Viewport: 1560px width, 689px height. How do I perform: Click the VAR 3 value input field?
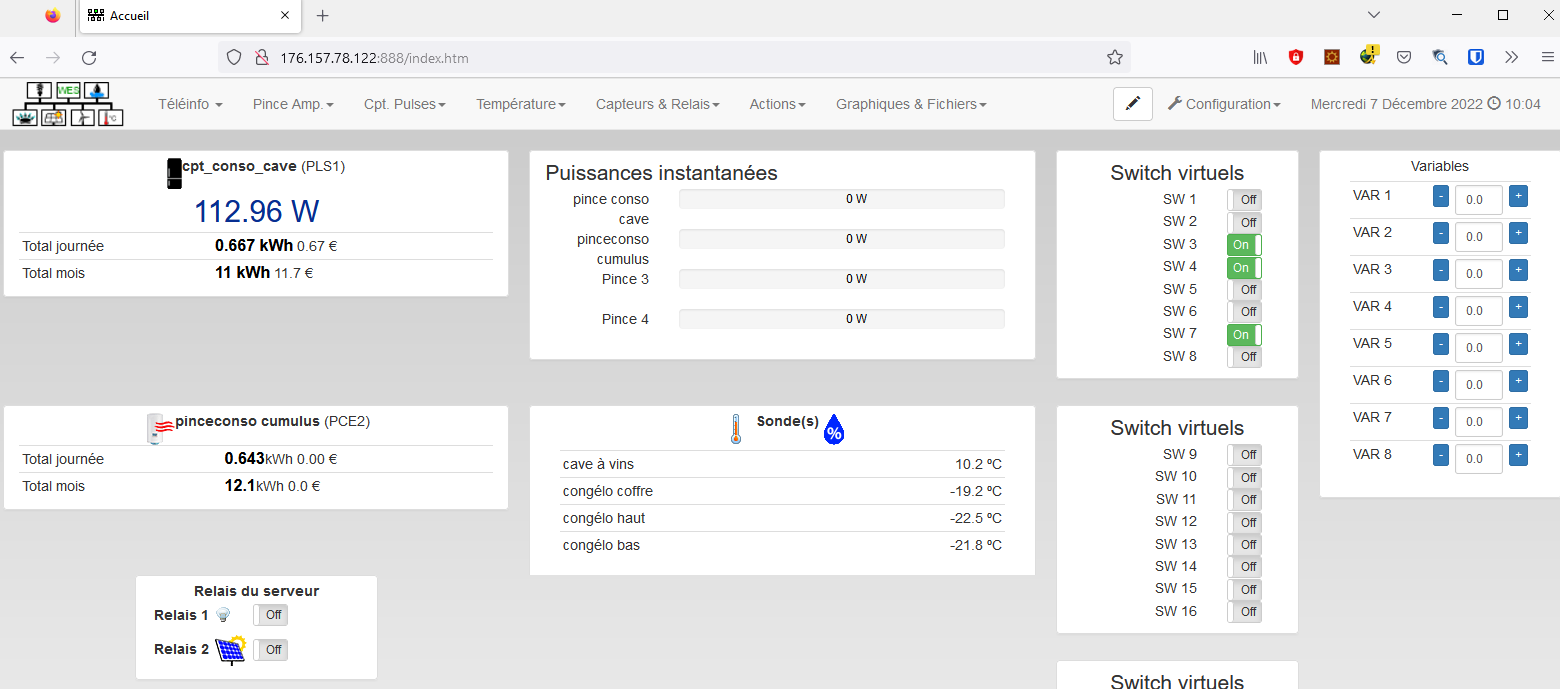(x=1478, y=273)
